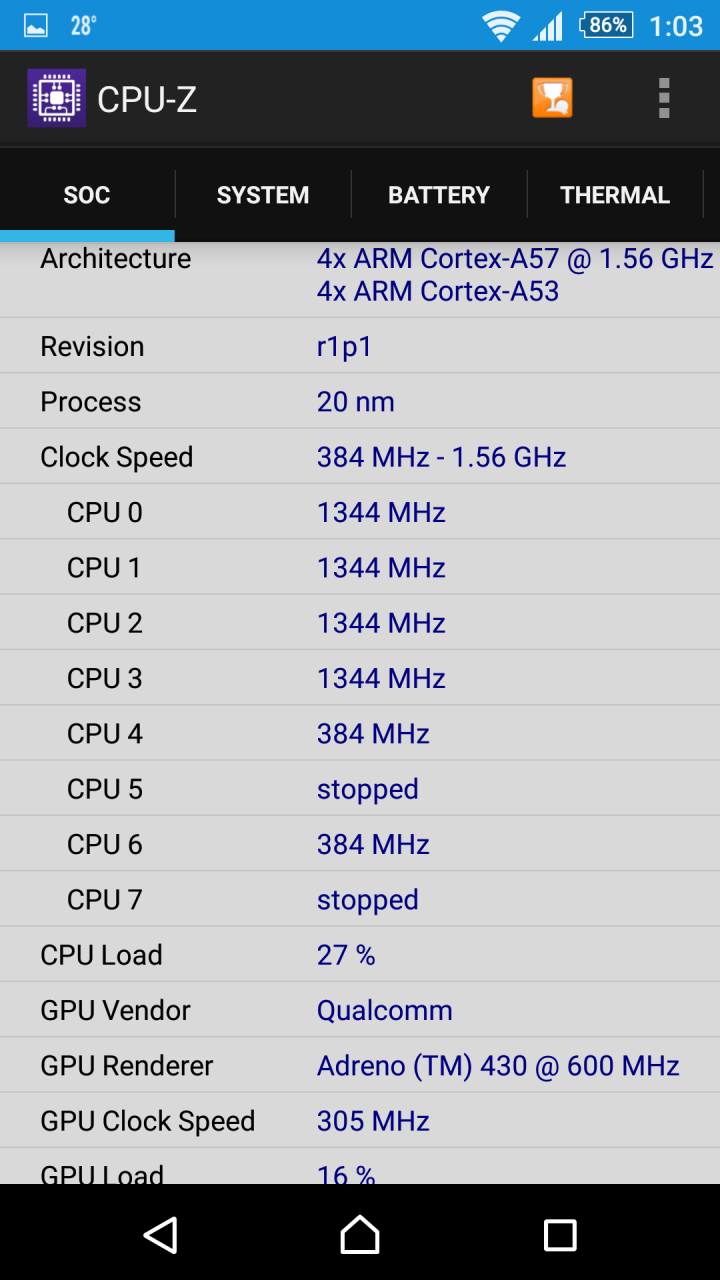Select the SOC tab
This screenshot has height=1280, width=720.
coord(87,195)
